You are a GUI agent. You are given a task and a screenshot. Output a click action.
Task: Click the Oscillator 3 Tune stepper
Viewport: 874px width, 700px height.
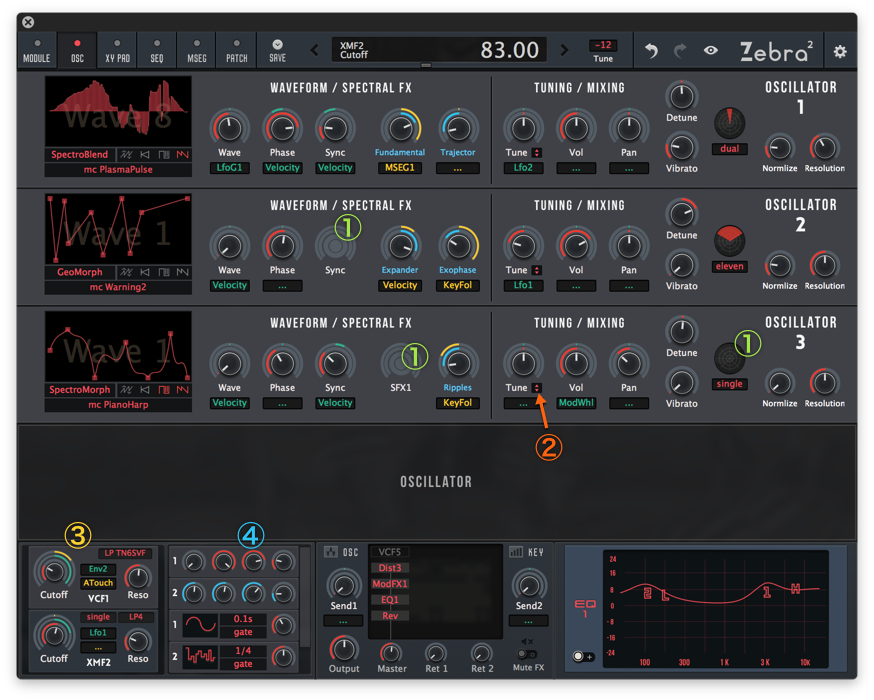coord(536,388)
